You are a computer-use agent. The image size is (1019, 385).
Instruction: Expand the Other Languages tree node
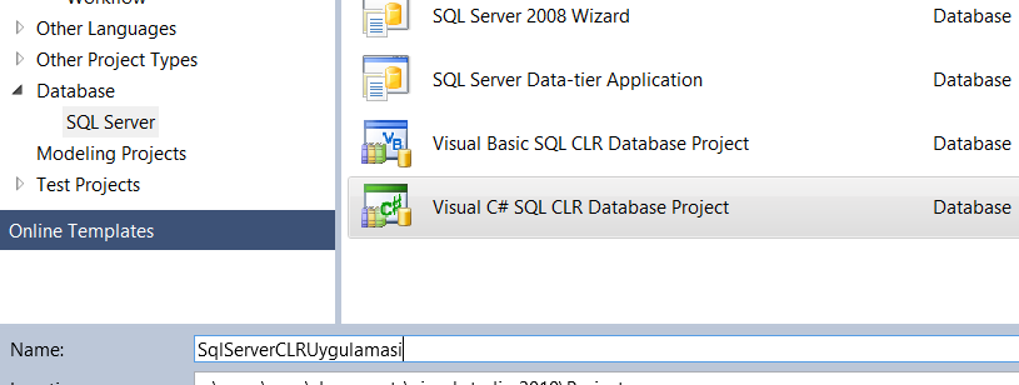(x=19, y=28)
